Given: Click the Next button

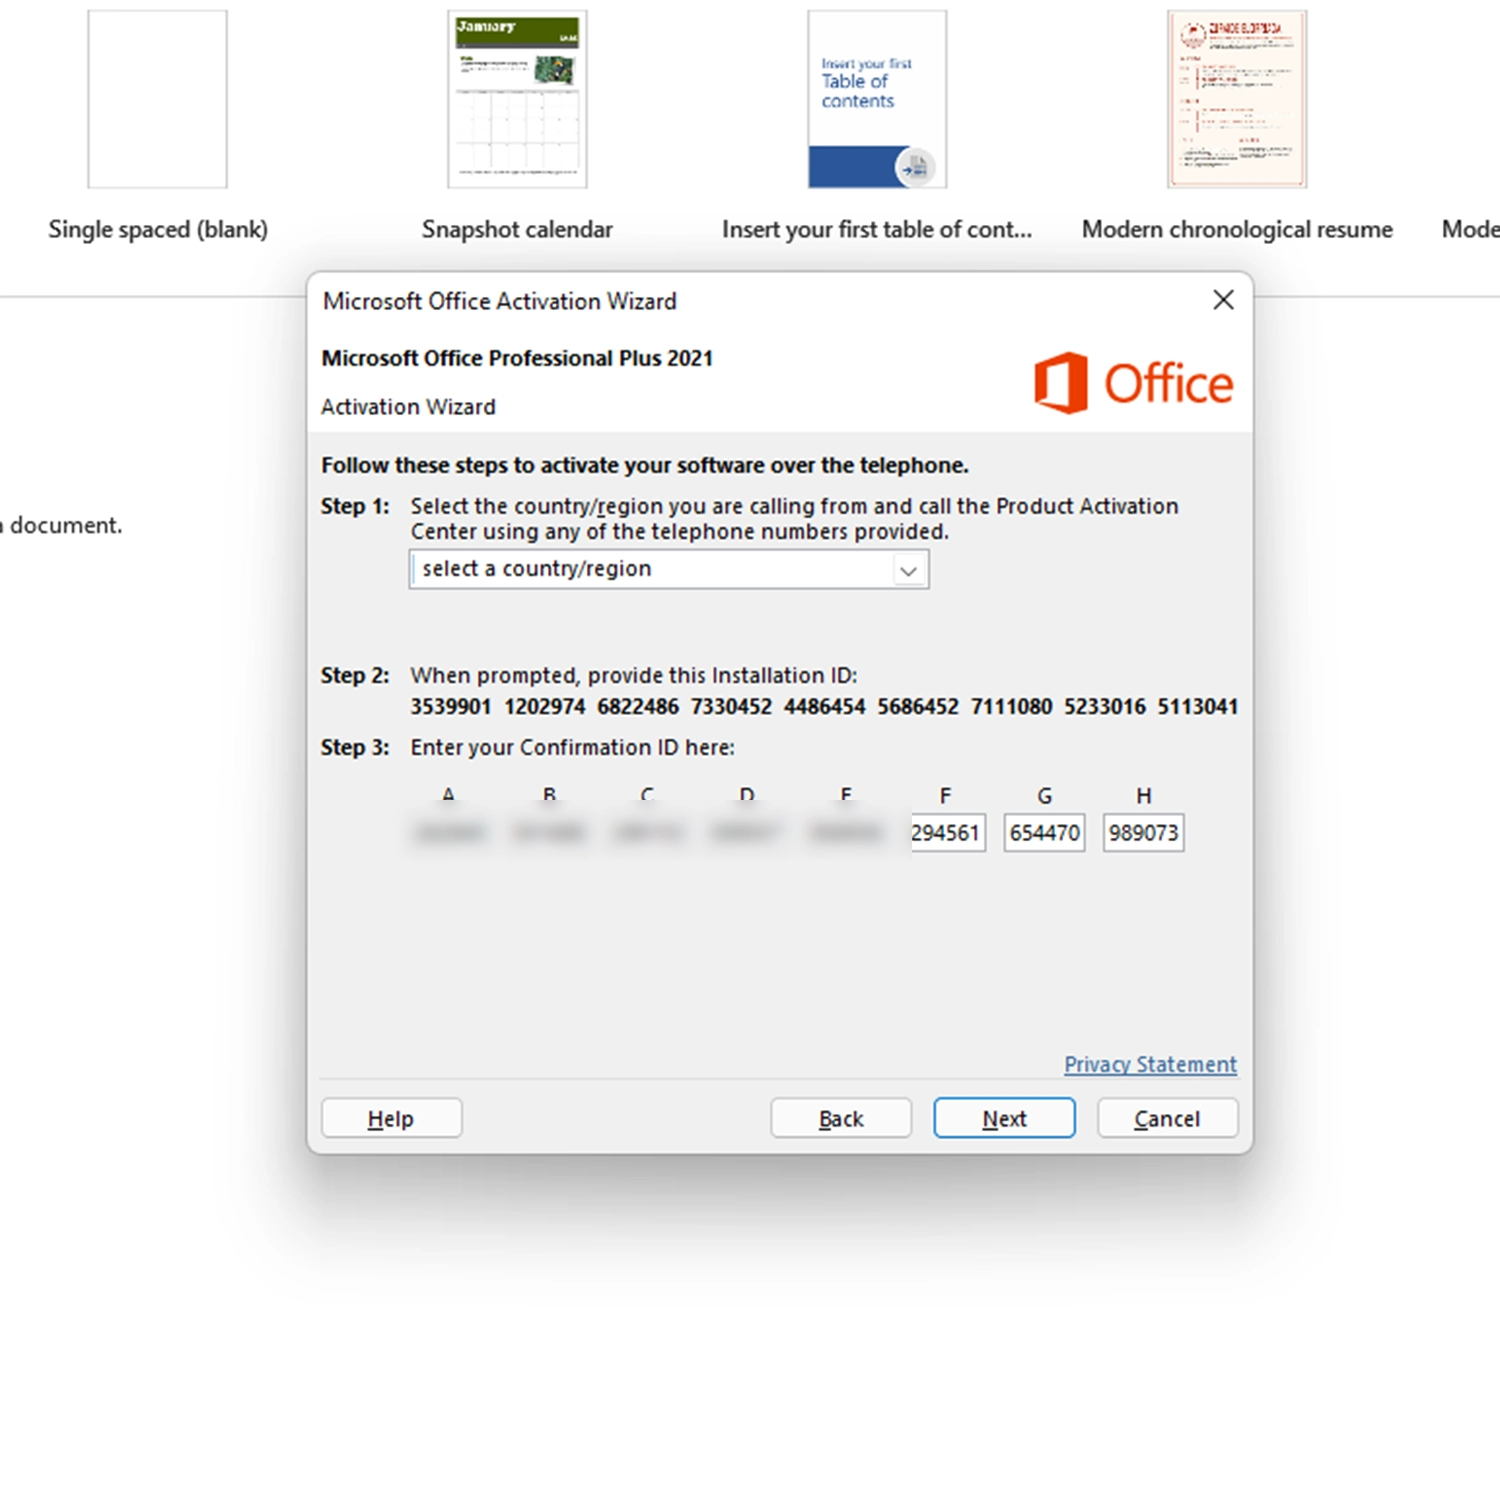Looking at the screenshot, I should (1004, 1118).
